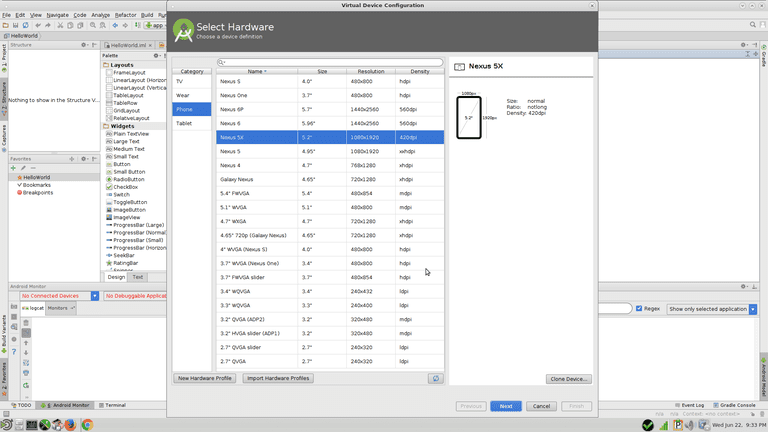The height and width of the screenshot is (432, 768).
Task: Select ProgressBar (Large) widget in Palette
Action: [135, 225]
